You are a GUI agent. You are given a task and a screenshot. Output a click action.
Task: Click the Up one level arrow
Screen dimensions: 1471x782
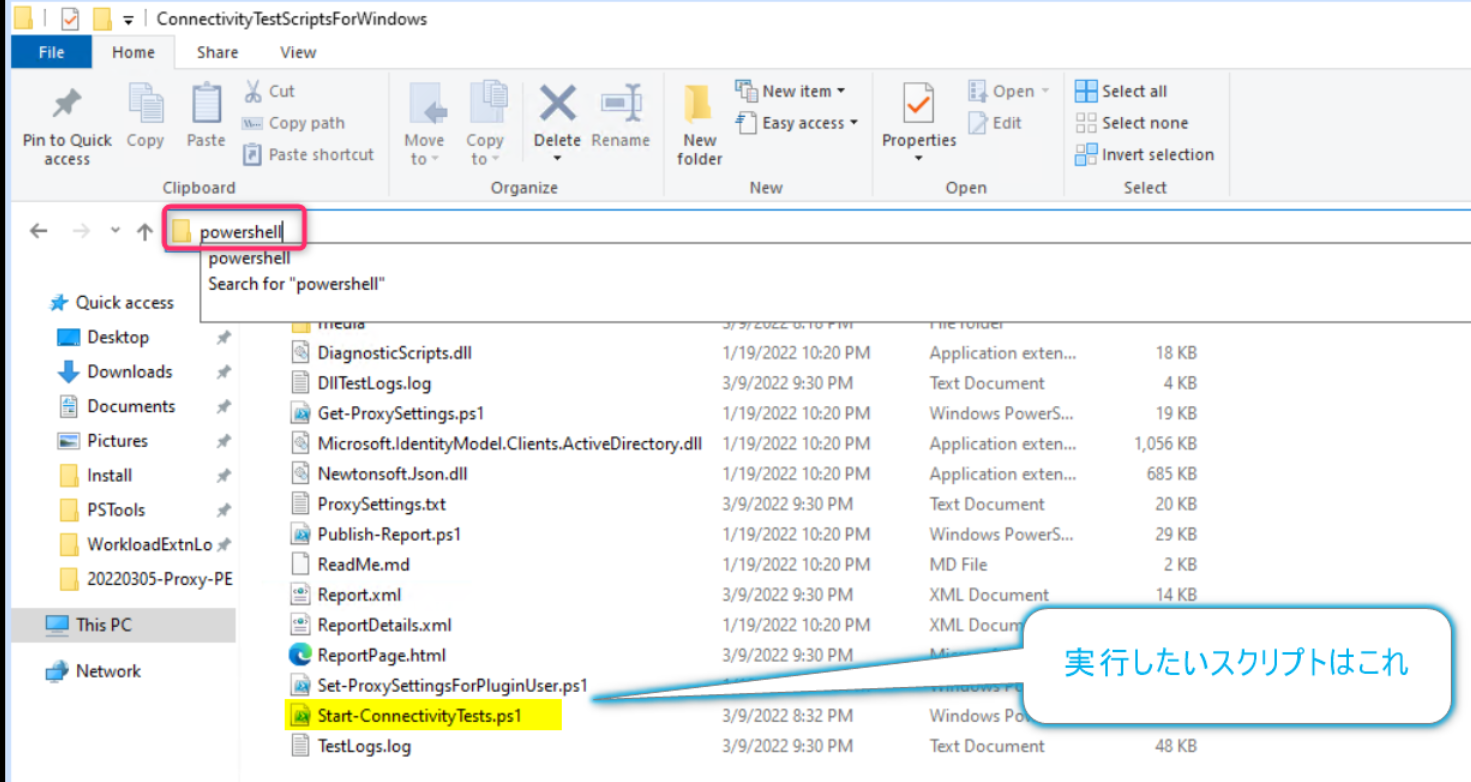(x=145, y=231)
